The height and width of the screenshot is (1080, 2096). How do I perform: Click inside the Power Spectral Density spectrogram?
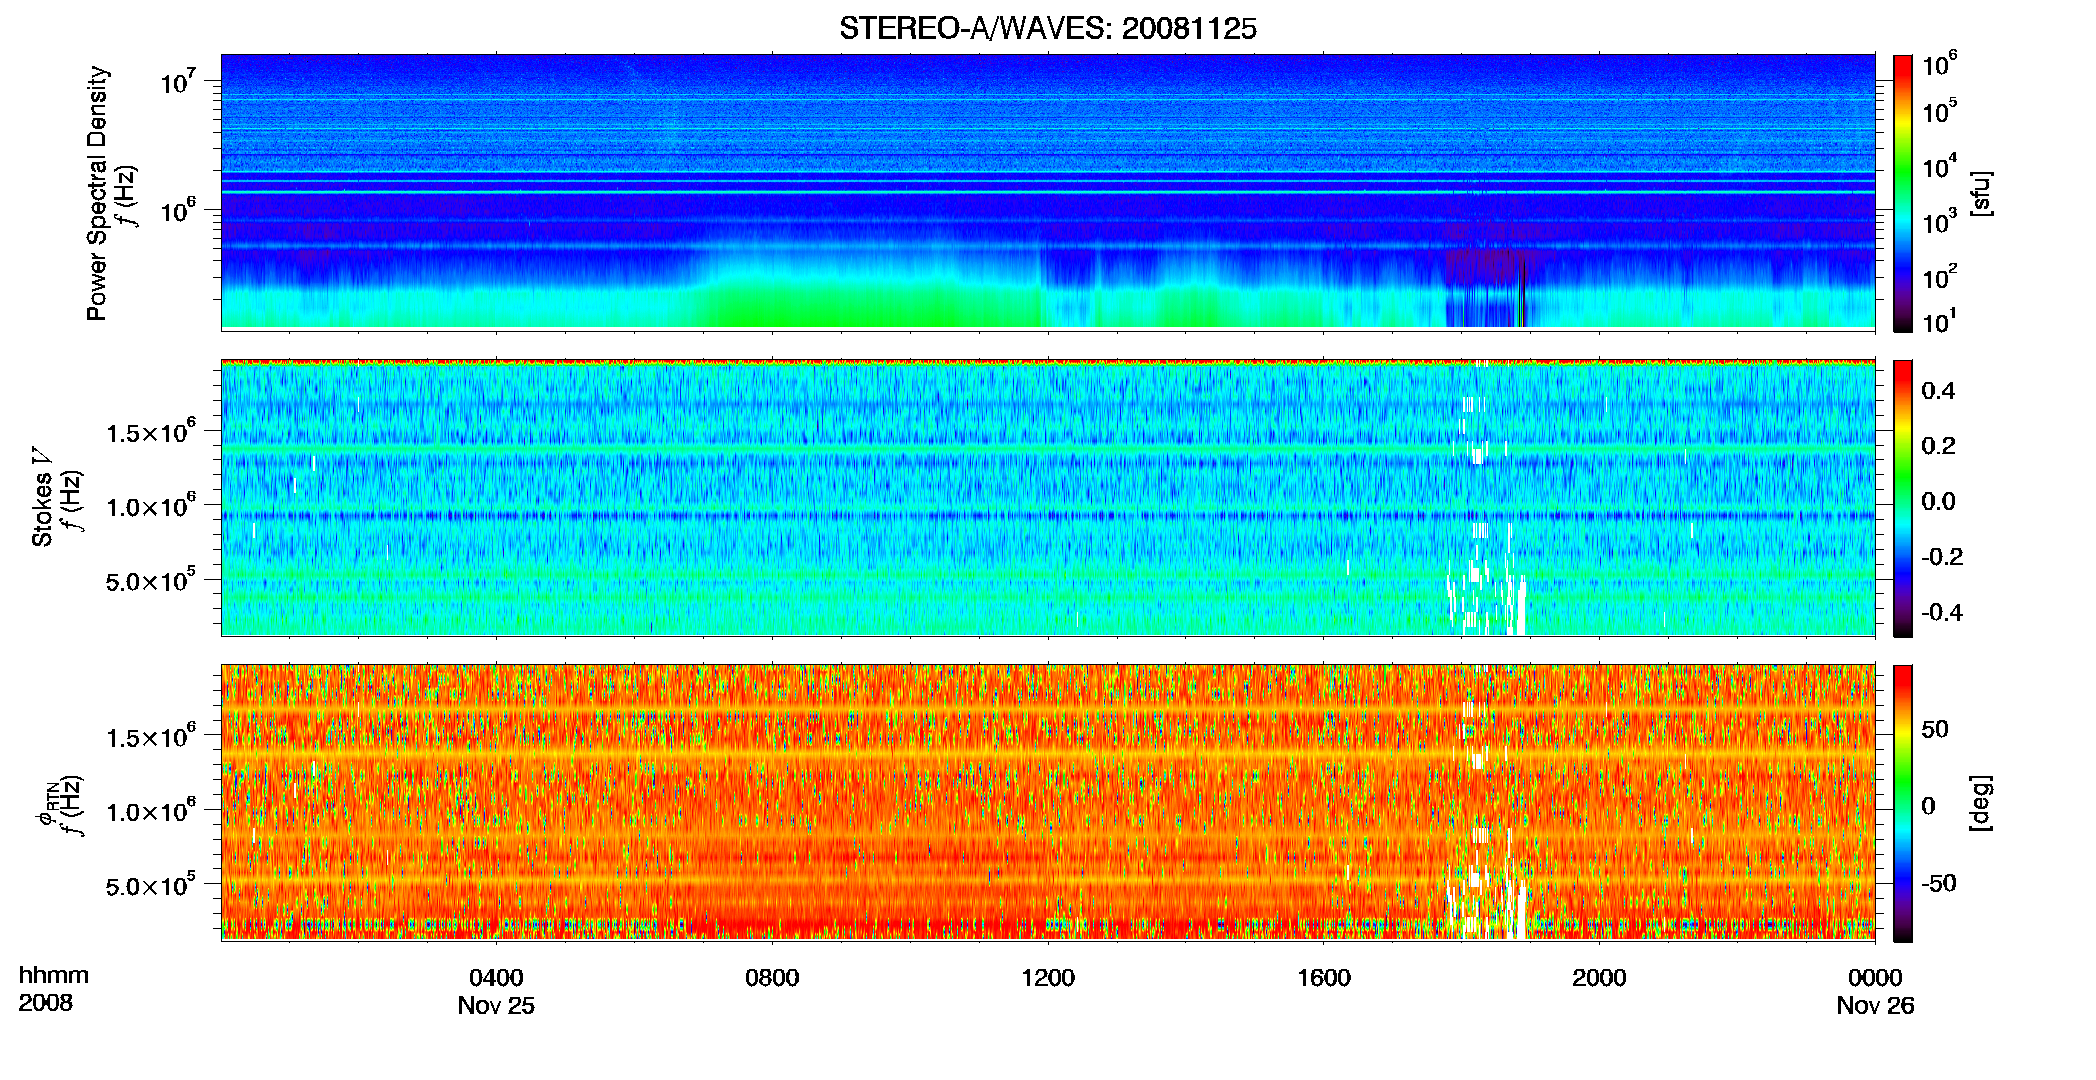[1048, 192]
